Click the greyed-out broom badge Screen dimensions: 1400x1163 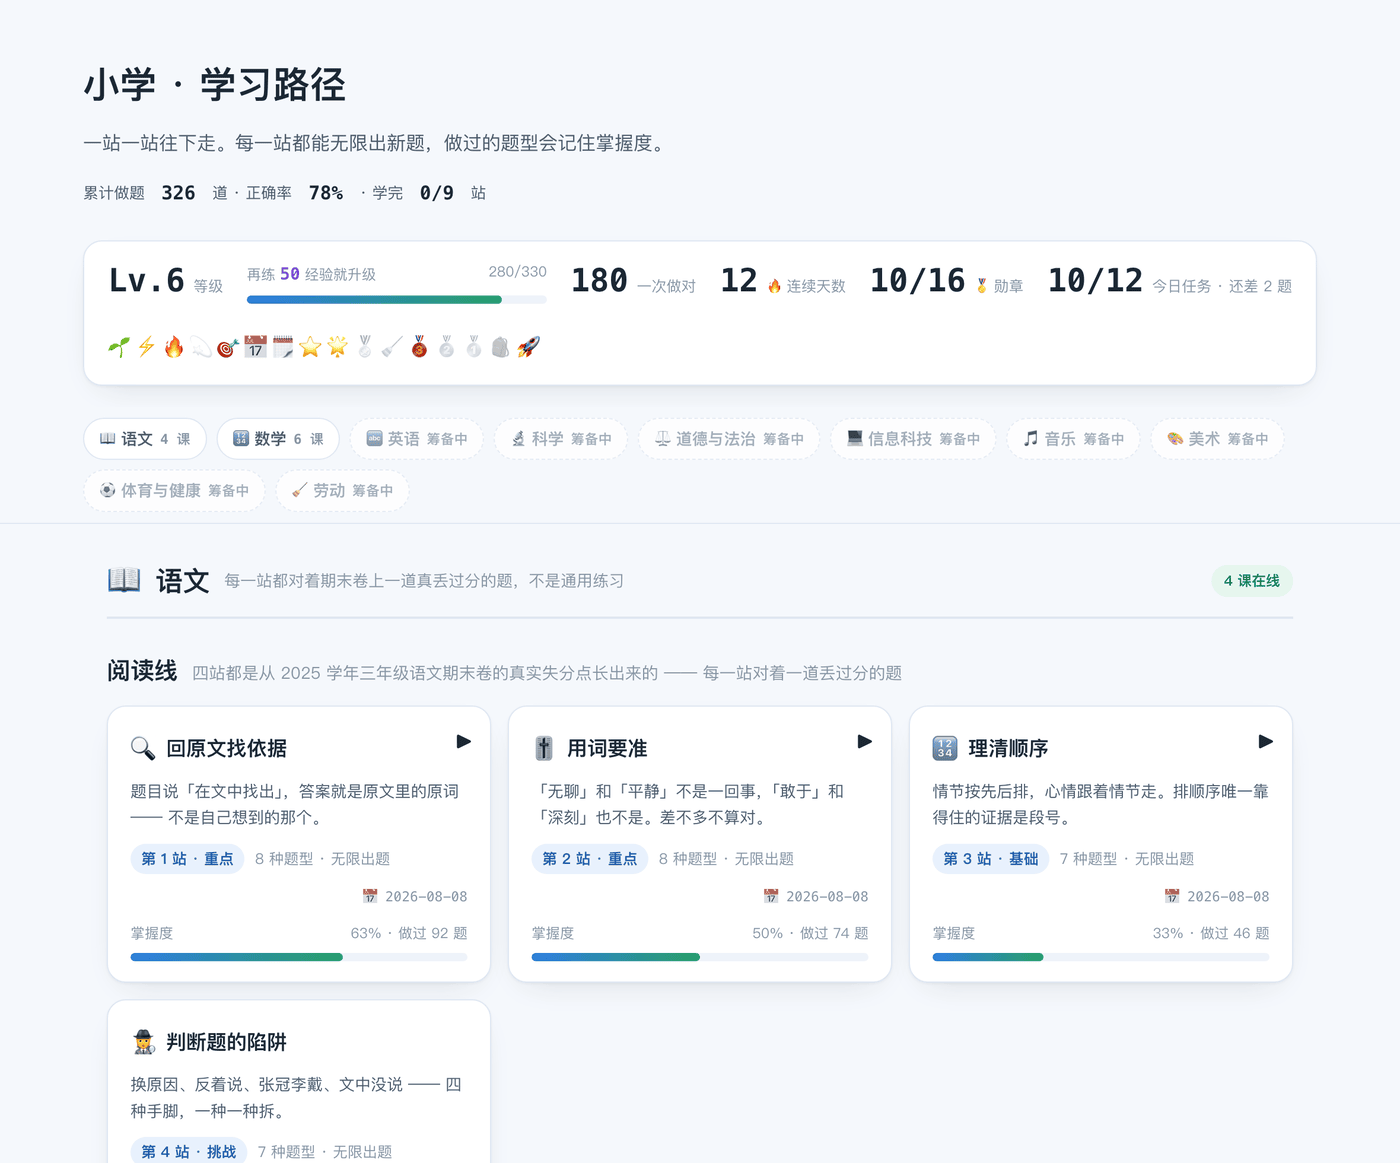click(x=392, y=347)
